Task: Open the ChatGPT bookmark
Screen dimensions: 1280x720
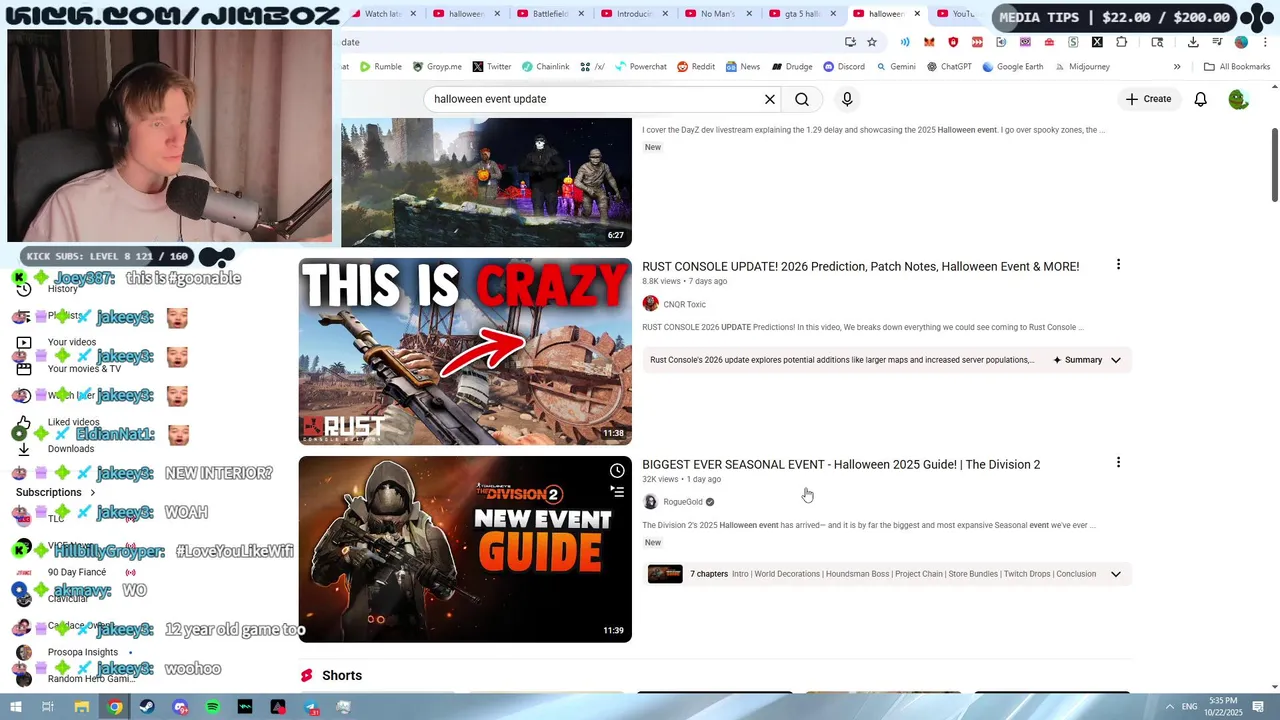Action: click(949, 67)
